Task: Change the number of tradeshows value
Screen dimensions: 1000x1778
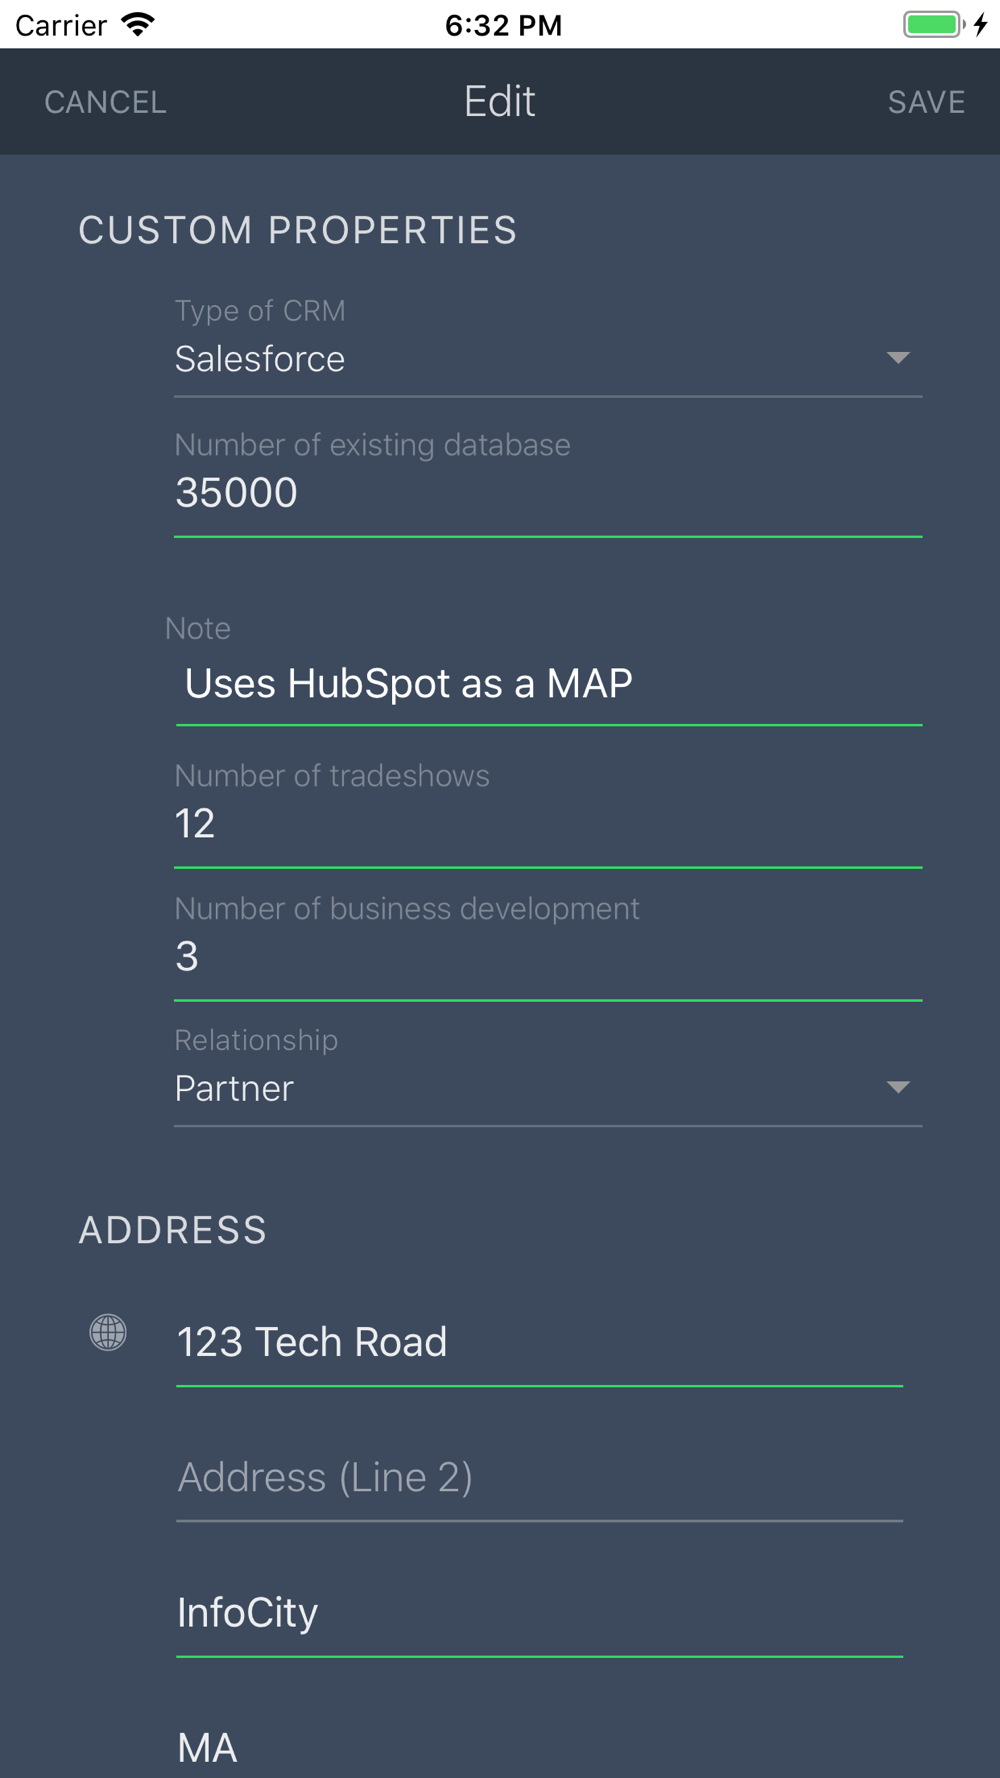Action: coord(546,824)
